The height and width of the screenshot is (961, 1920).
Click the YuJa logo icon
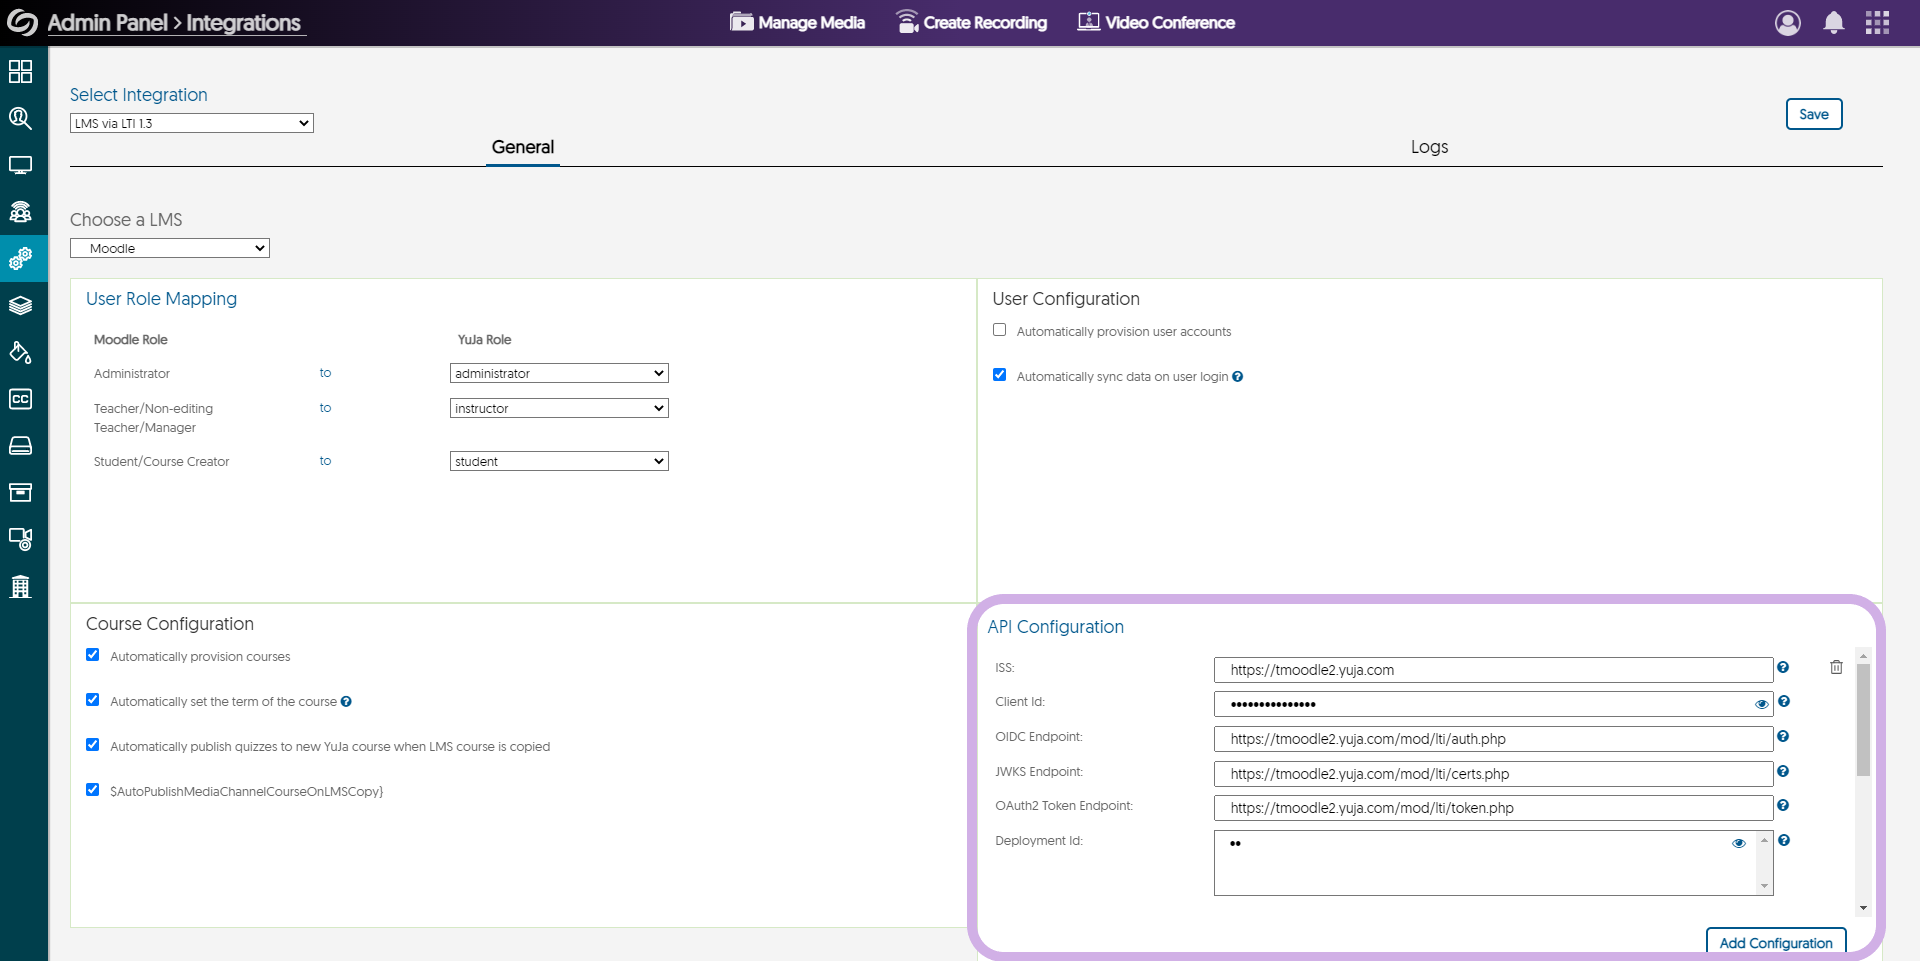(x=22, y=22)
